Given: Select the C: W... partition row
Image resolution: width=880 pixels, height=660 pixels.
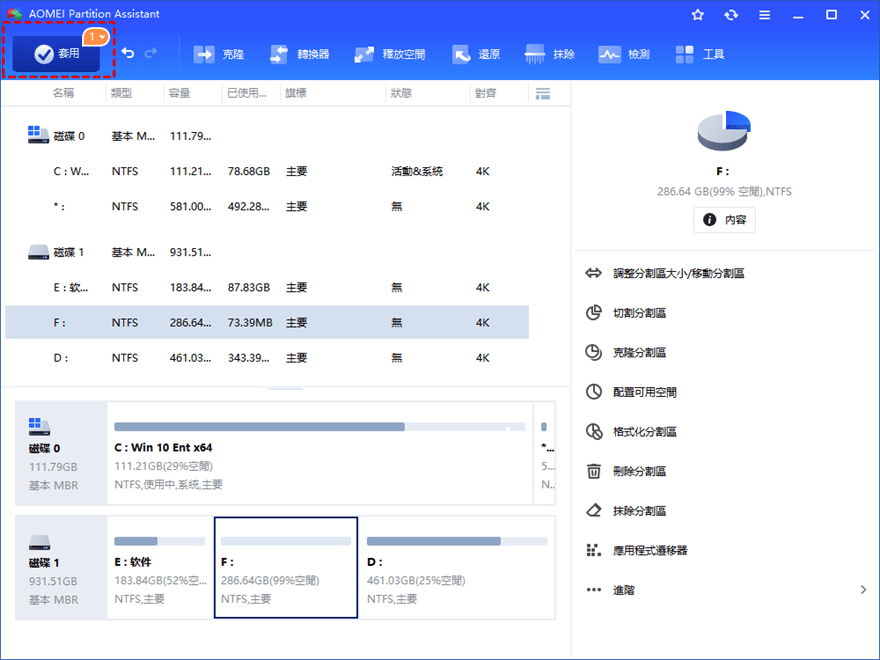Looking at the screenshot, I should click(x=267, y=171).
